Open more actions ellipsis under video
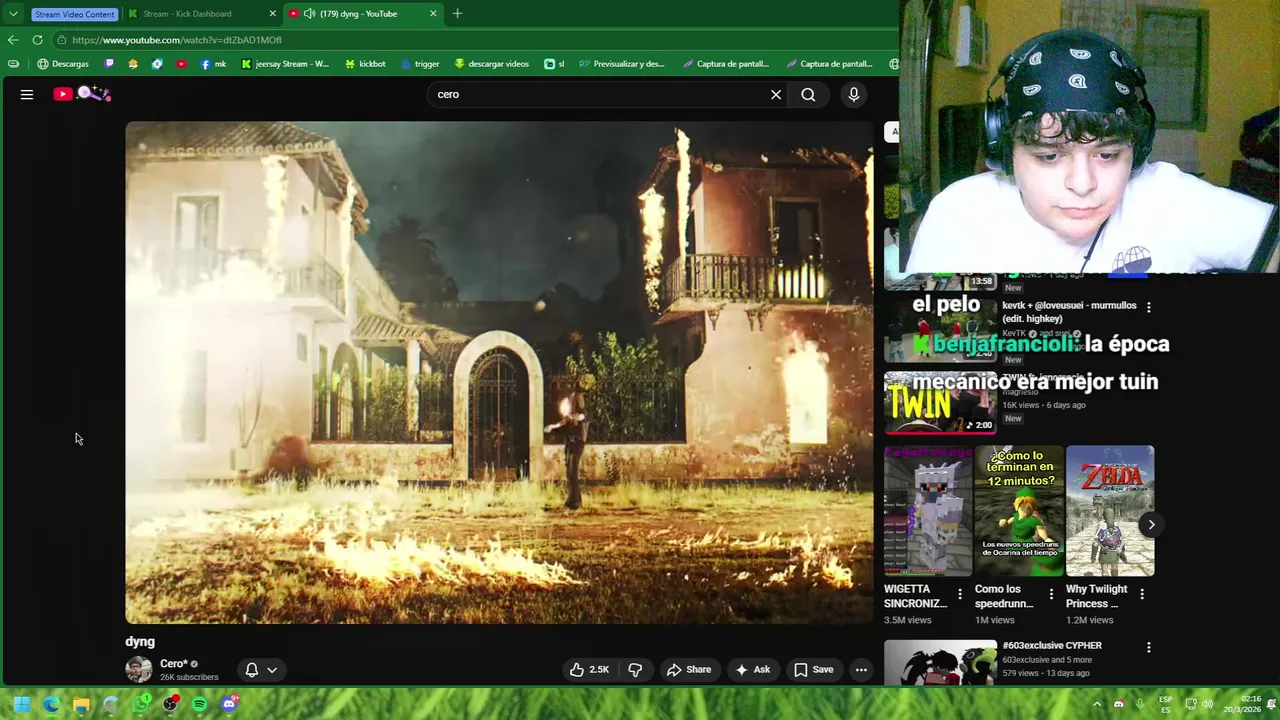The image size is (1280, 720). click(861, 670)
